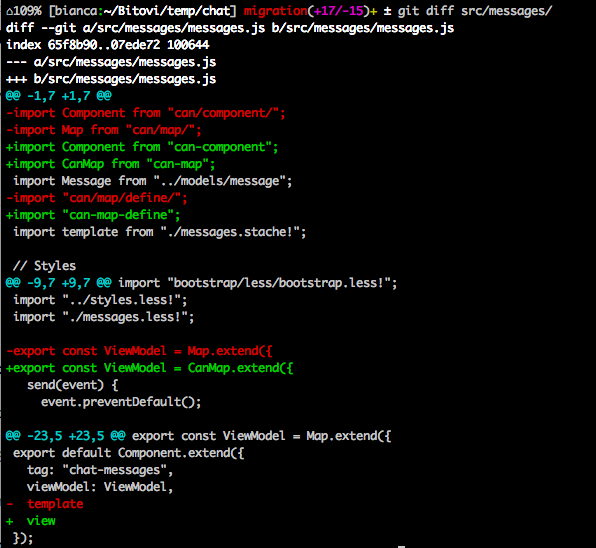The height and width of the screenshot is (548, 596).
Task: Click added line importing Component from "can-component"
Action: click(x=143, y=147)
